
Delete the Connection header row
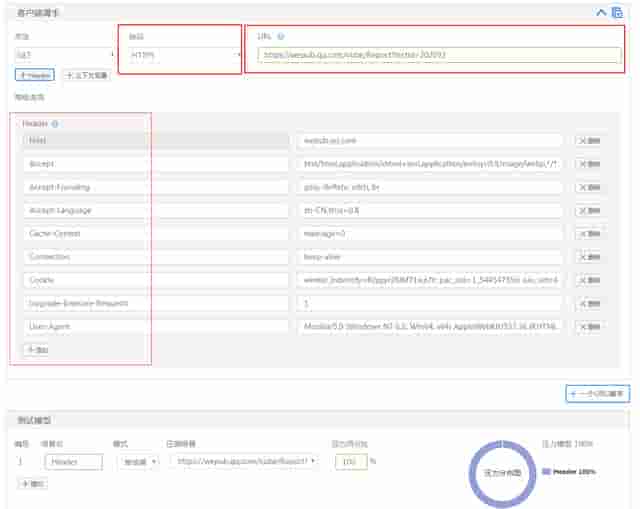tap(588, 257)
